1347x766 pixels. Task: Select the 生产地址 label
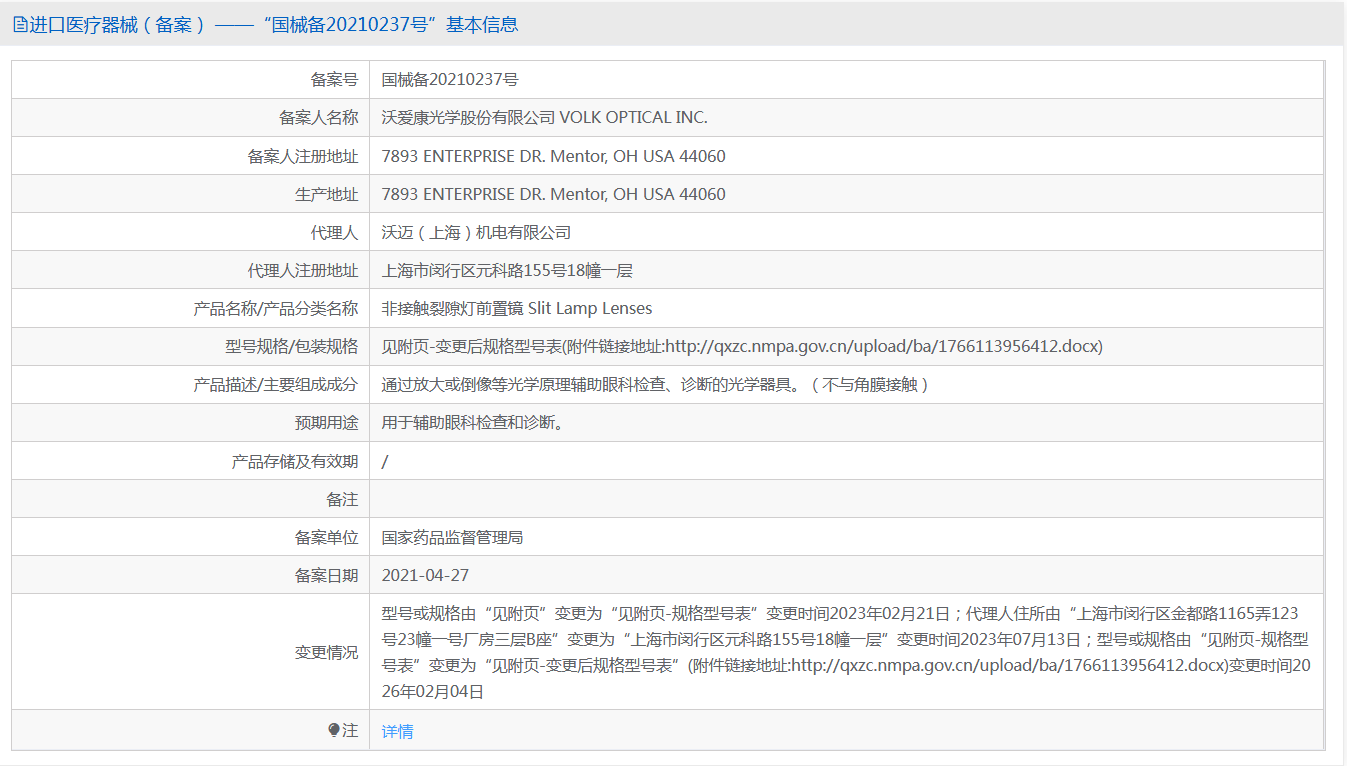click(x=326, y=194)
